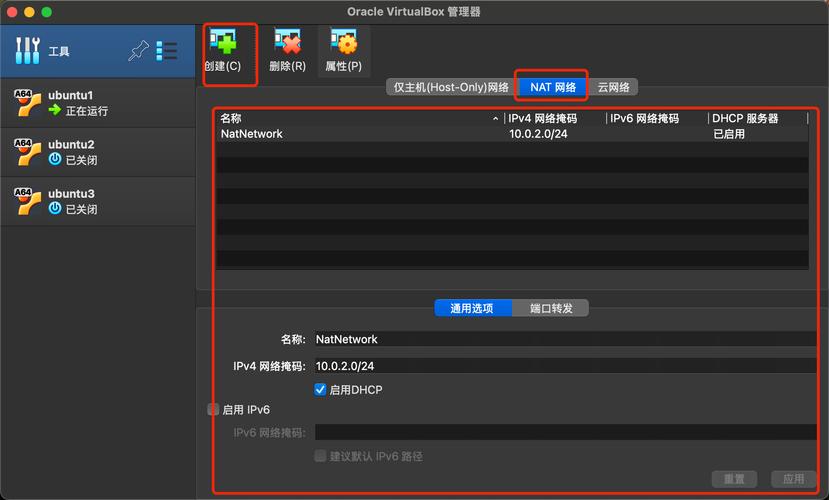Click ubuntu3 powered-off status icon
The height and width of the screenshot is (500, 829).
[x=54, y=208]
